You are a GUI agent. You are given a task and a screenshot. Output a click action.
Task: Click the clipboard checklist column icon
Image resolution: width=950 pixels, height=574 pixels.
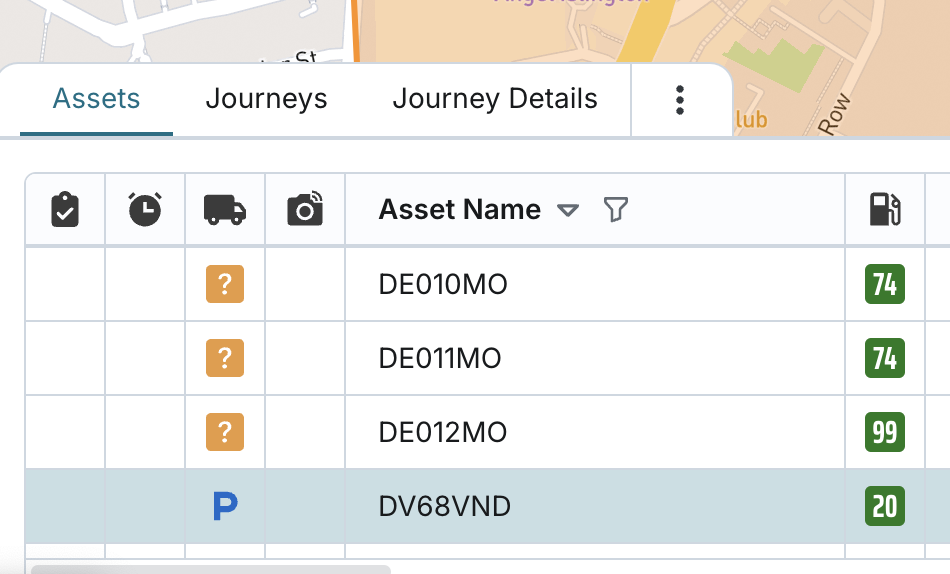click(65, 210)
